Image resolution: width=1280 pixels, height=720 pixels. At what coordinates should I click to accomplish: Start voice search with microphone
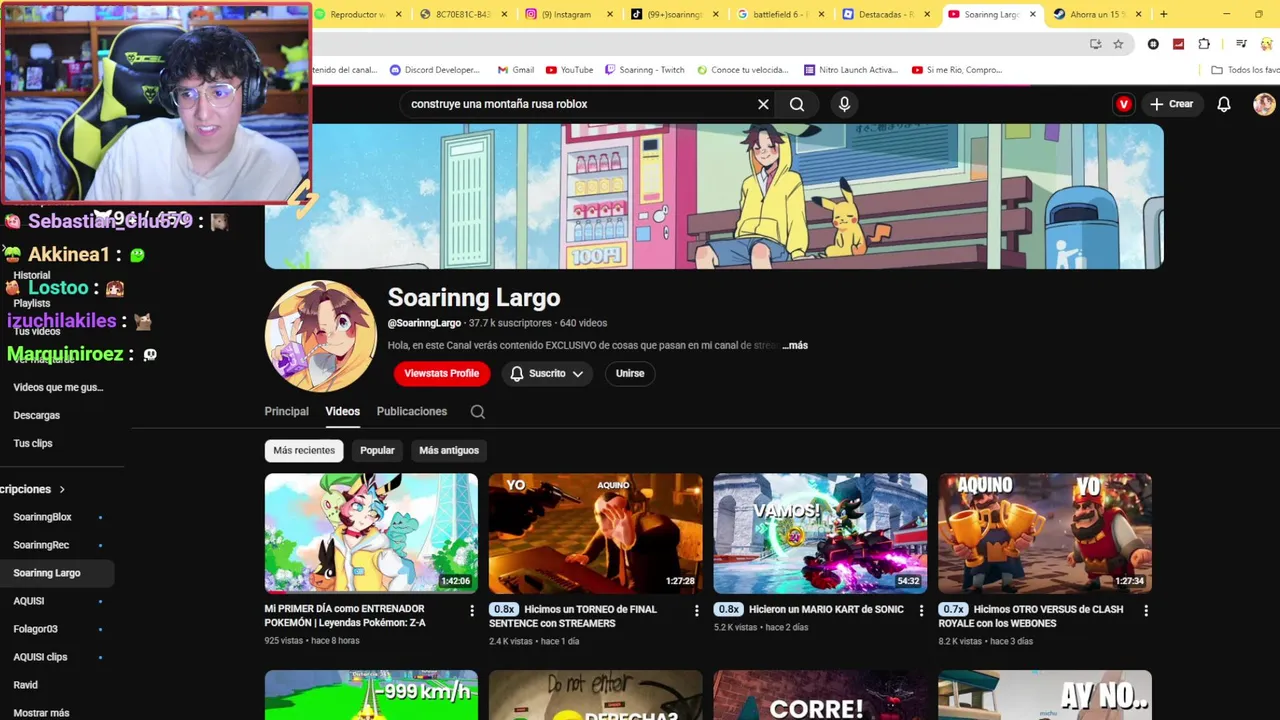tap(844, 104)
